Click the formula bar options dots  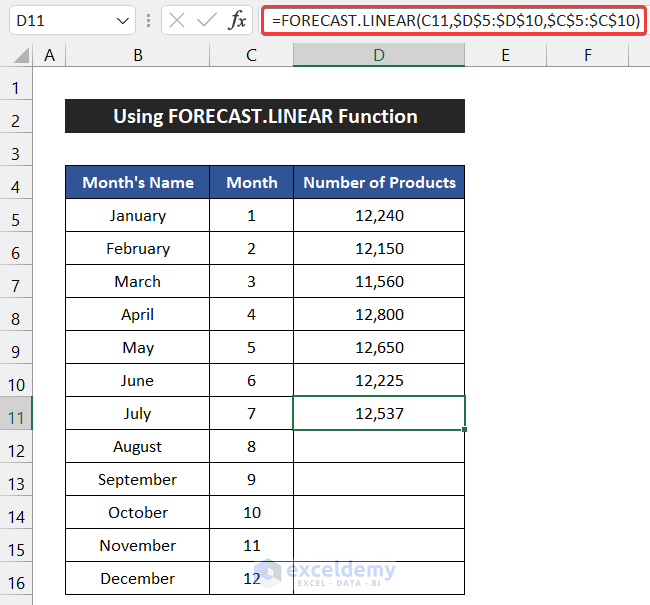click(x=148, y=20)
